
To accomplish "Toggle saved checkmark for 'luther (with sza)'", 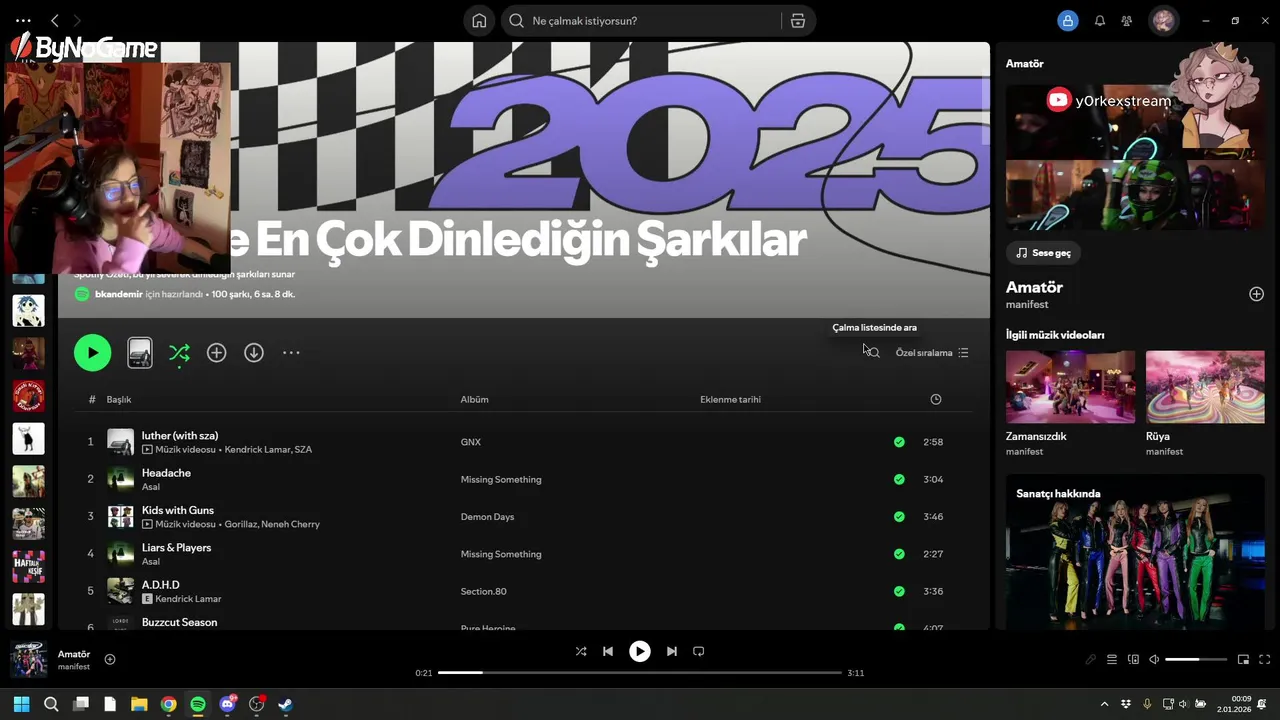I will tap(899, 442).
